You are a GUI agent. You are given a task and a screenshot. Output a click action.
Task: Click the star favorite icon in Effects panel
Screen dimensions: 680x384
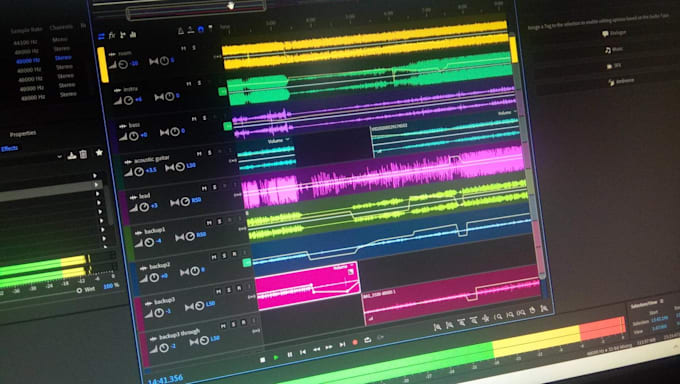click(x=99, y=152)
